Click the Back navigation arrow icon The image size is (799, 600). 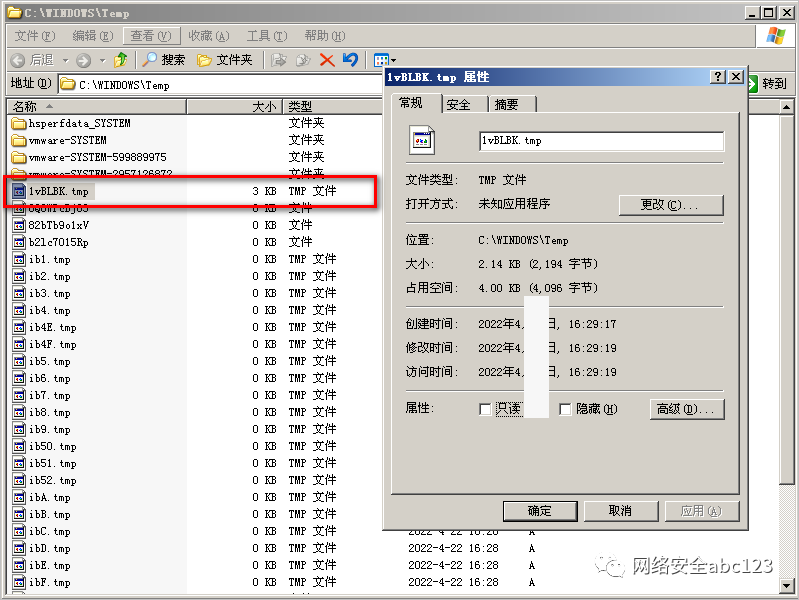[x=17, y=60]
